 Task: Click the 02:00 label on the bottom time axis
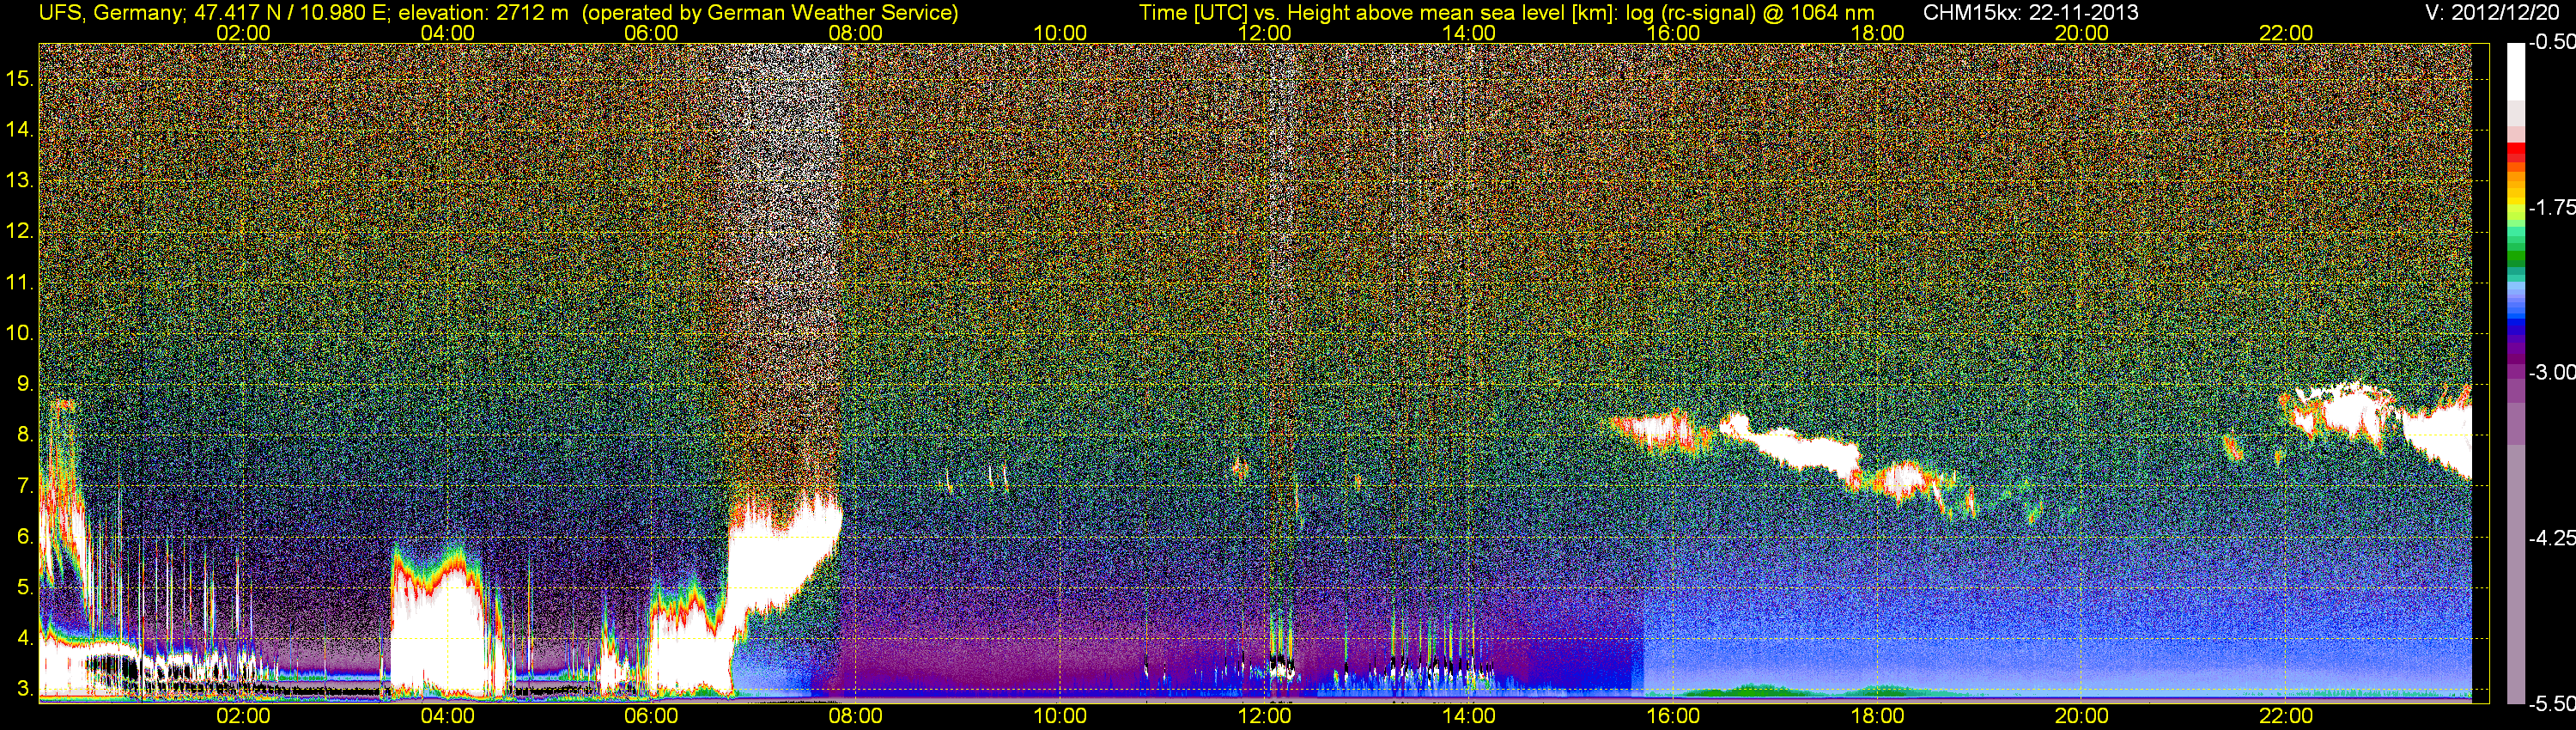[x=243, y=716]
